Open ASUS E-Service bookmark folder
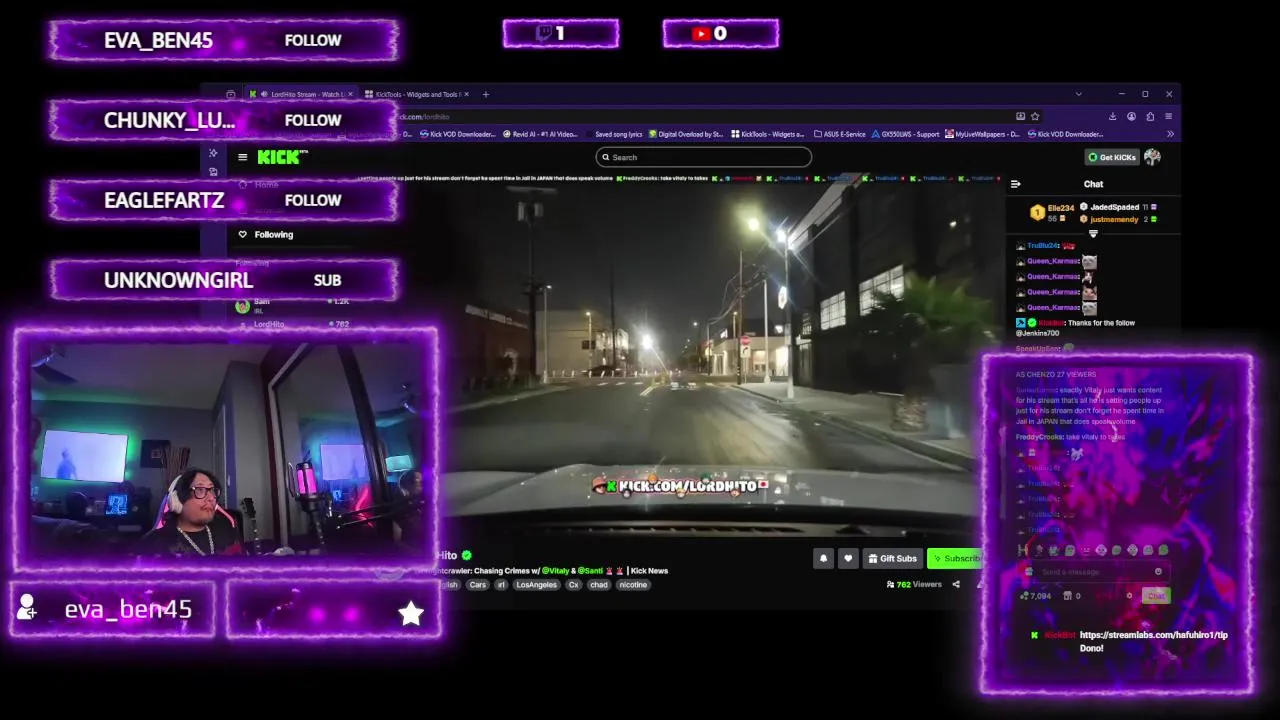The image size is (1280, 720). click(x=840, y=134)
